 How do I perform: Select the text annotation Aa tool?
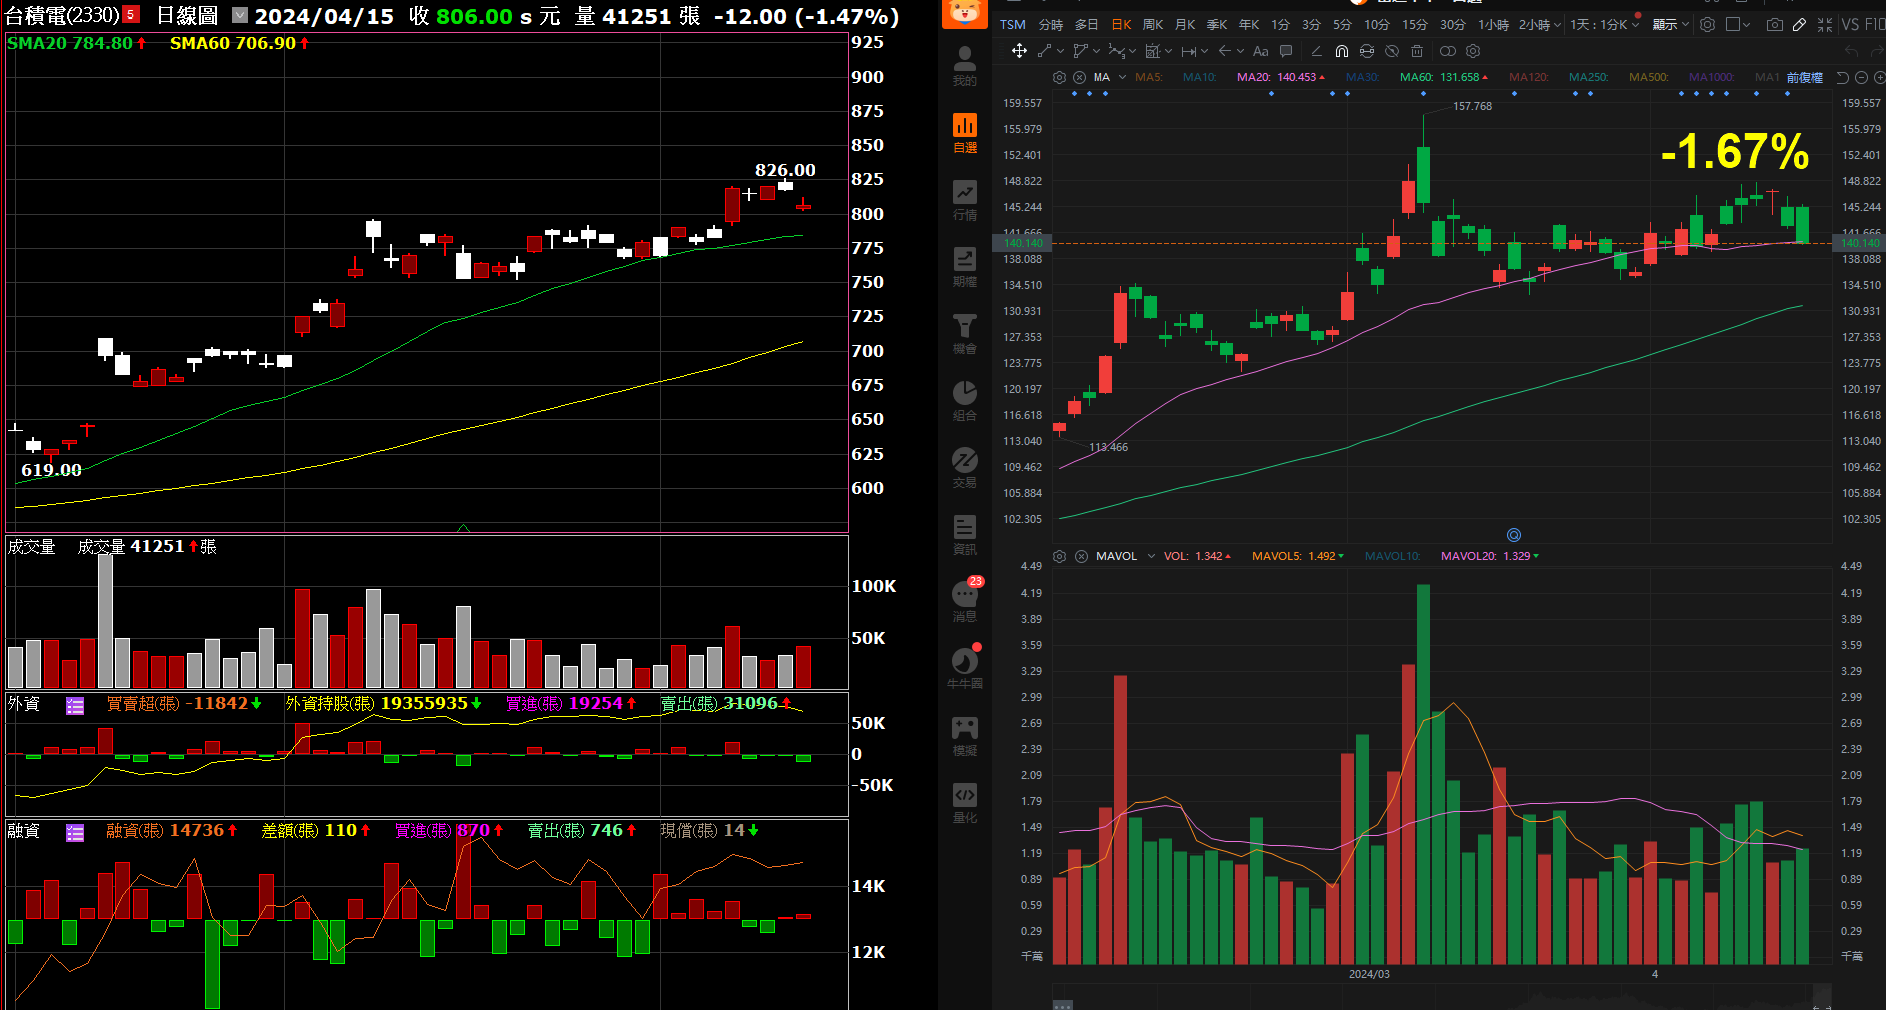(x=1260, y=51)
